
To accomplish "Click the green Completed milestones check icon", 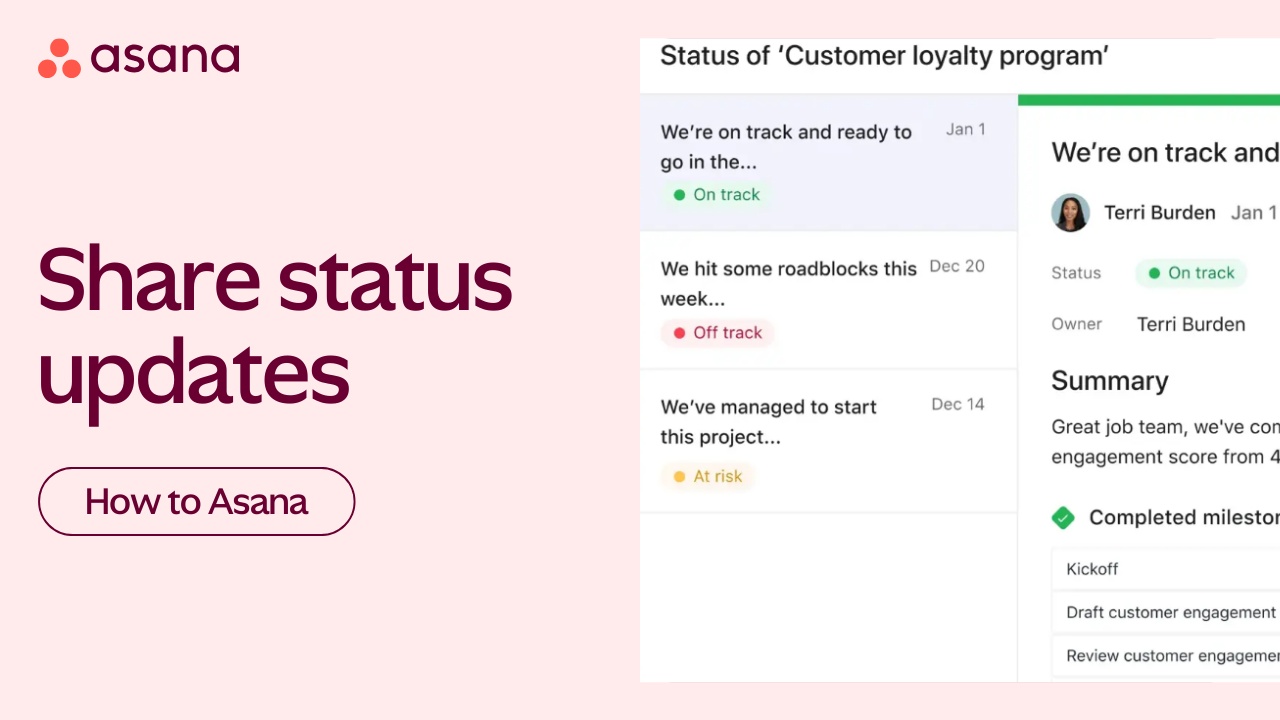I will [x=1063, y=517].
